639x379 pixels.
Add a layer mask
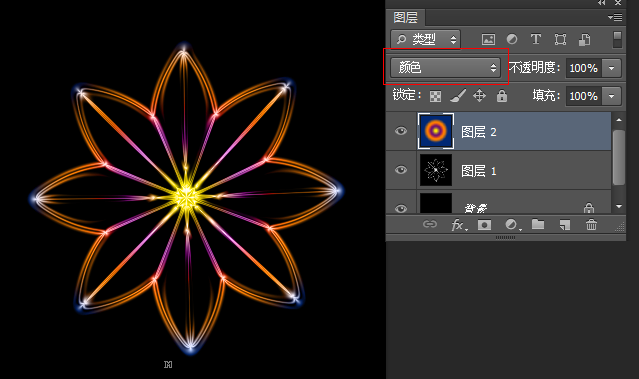pyautogui.click(x=484, y=225)
